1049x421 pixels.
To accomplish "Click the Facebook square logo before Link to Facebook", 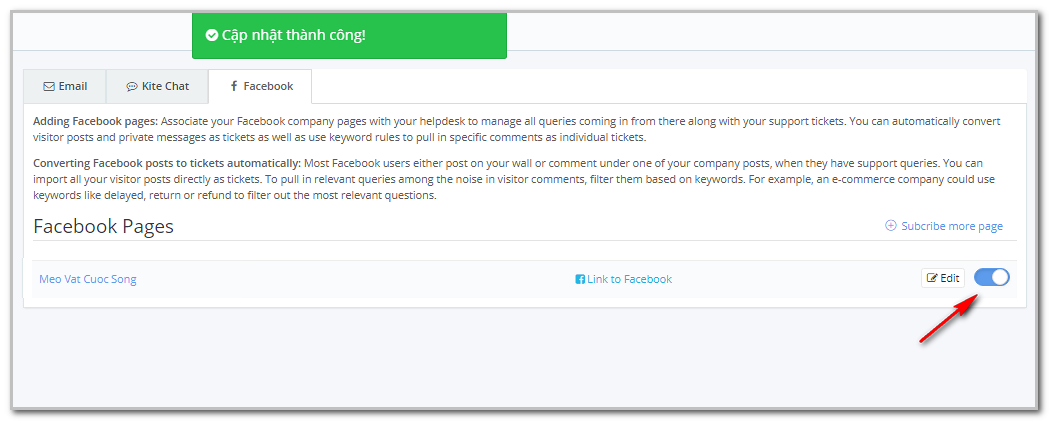I will [x=580, y=279].
